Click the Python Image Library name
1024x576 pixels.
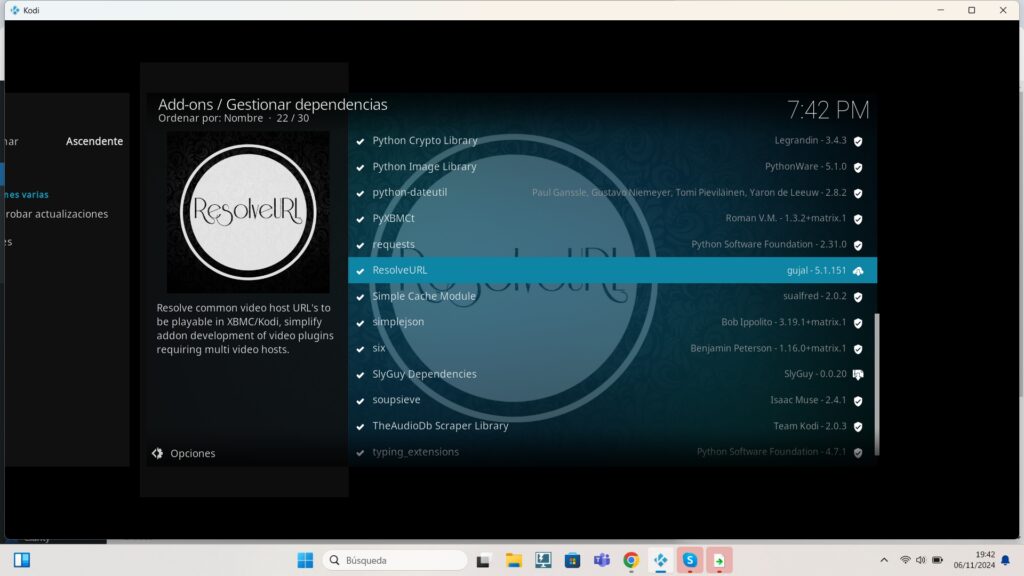(x=424, y=167)
